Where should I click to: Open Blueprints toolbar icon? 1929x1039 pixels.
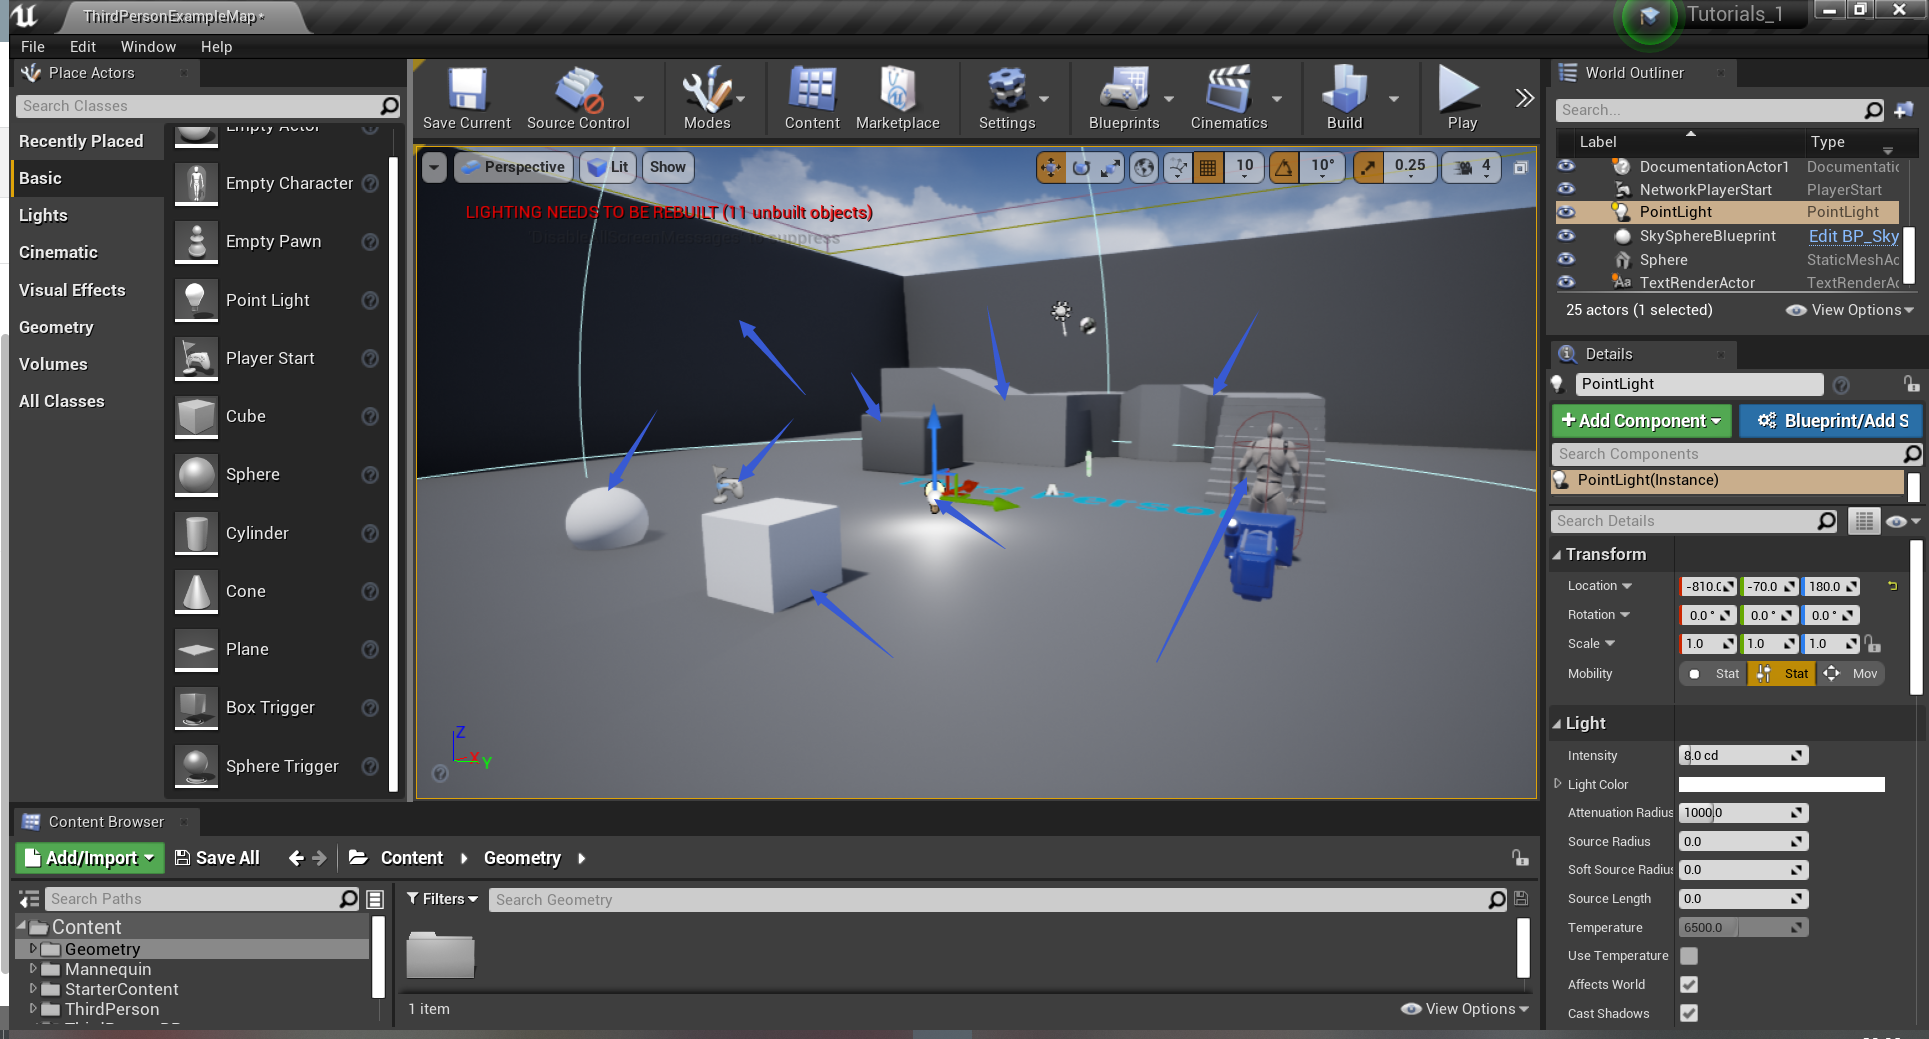click(1124, 98)
